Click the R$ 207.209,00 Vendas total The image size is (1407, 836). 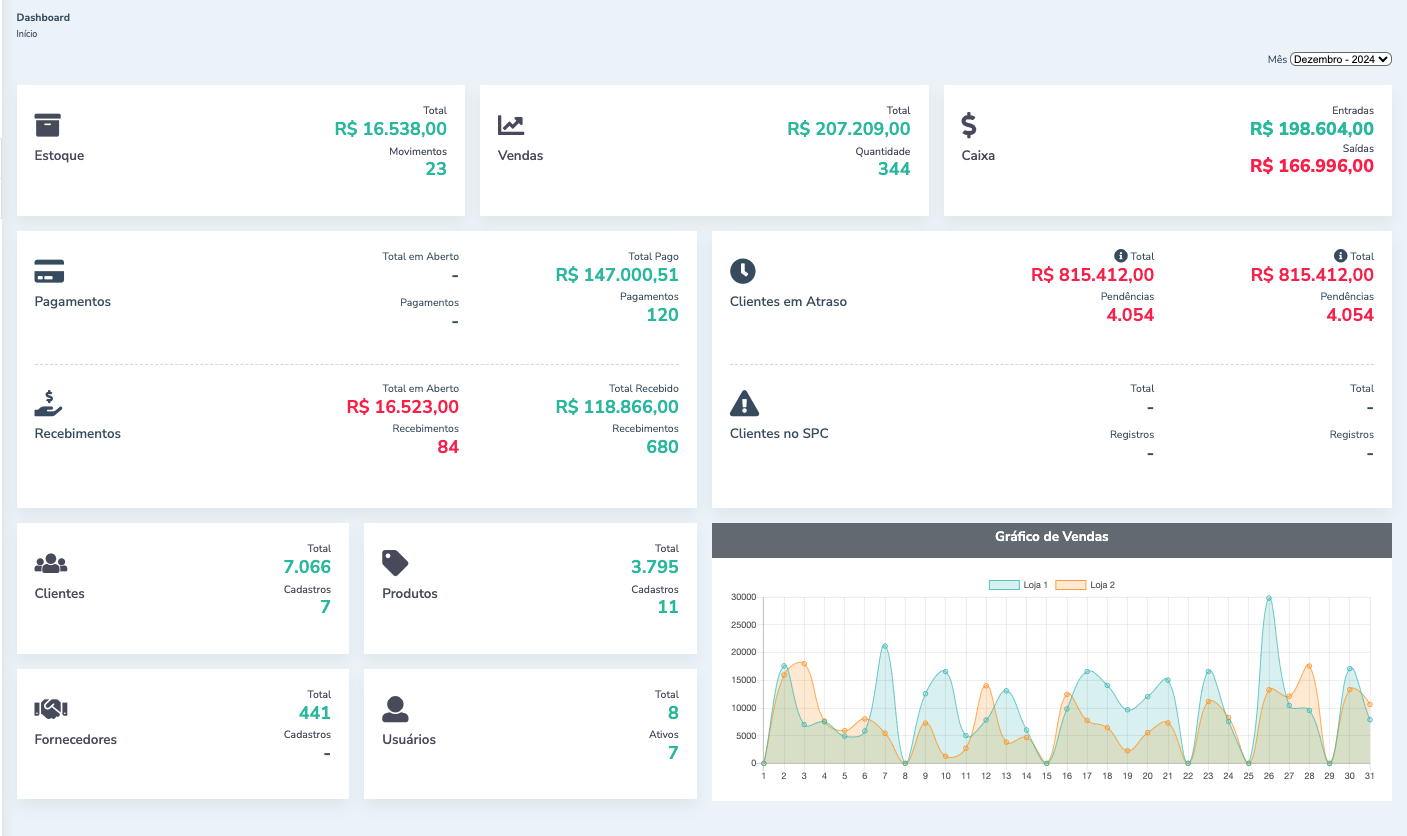point(848,129)
